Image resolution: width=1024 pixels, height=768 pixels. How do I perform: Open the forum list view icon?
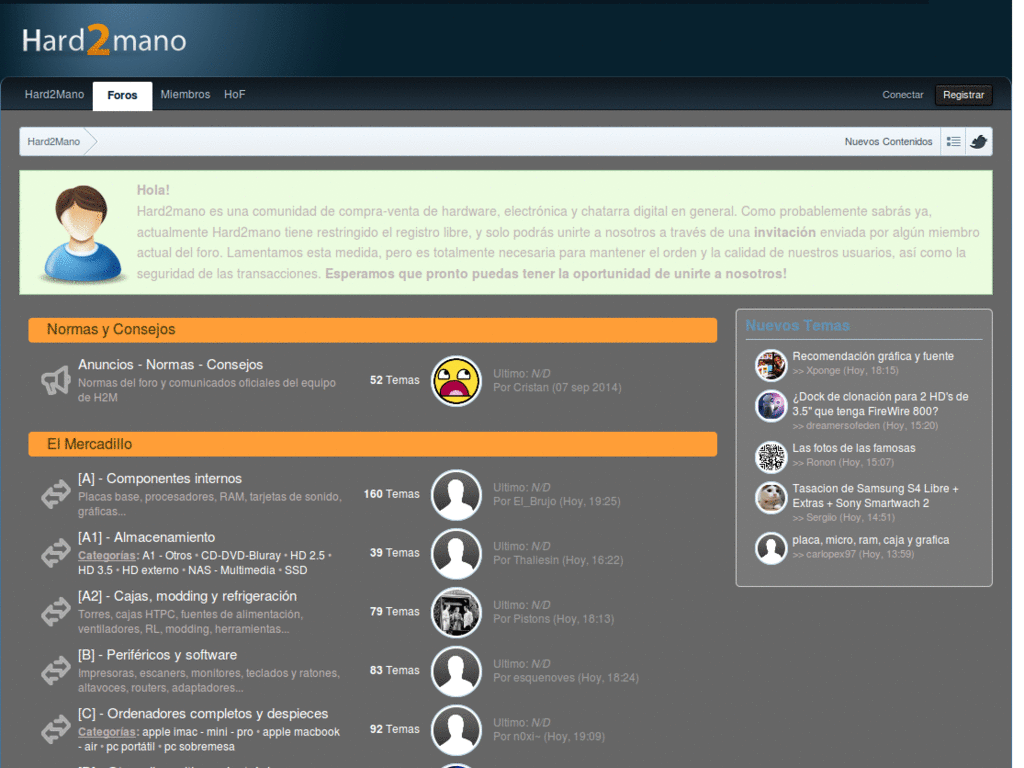tap(953, 142)
